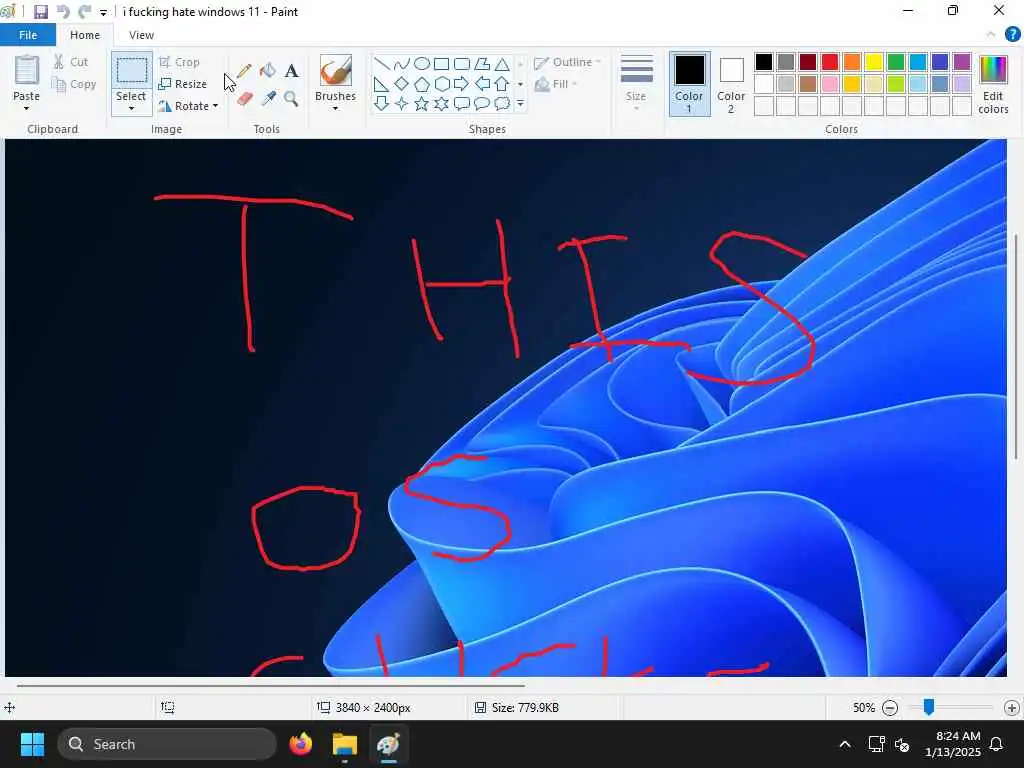Switch to the View tab
The image size is (1024, 768).
(x=141, y=35)
